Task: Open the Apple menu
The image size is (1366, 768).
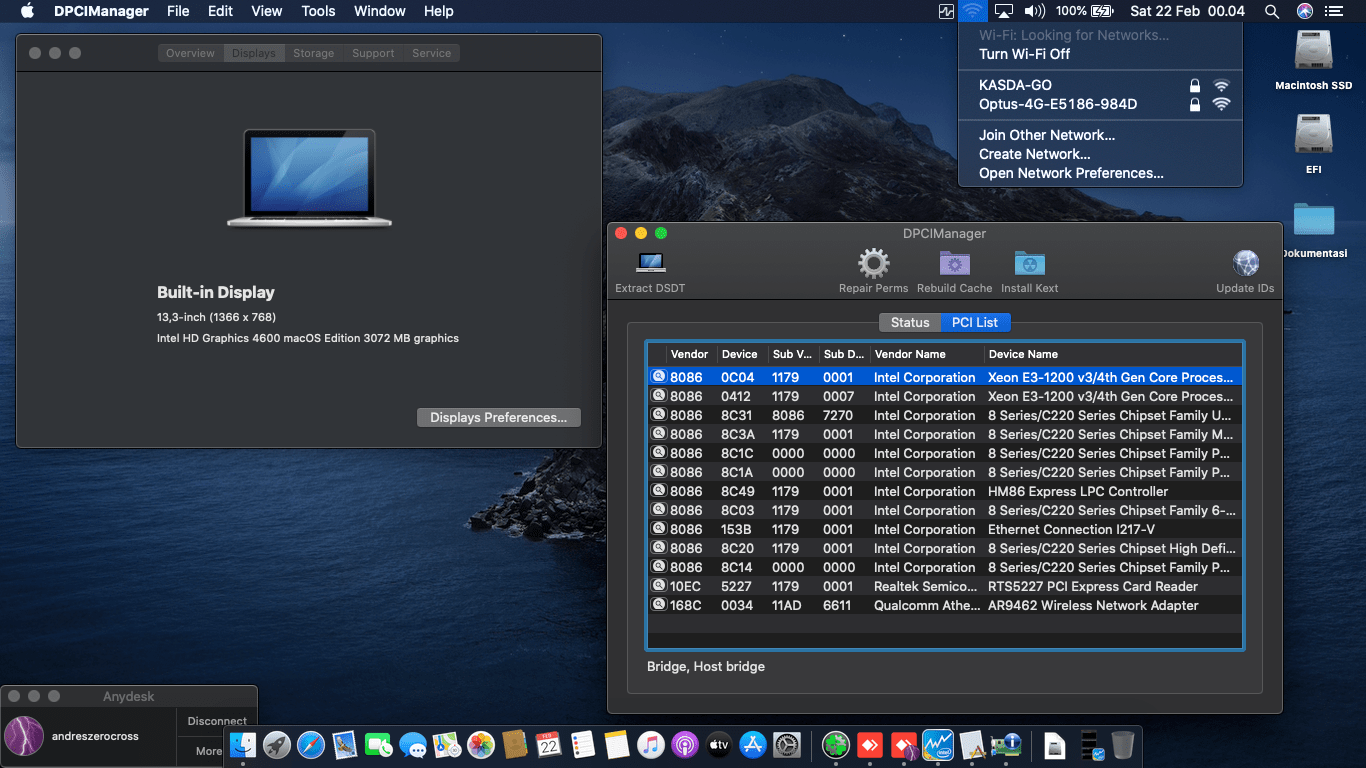Action: pos(27,11)
